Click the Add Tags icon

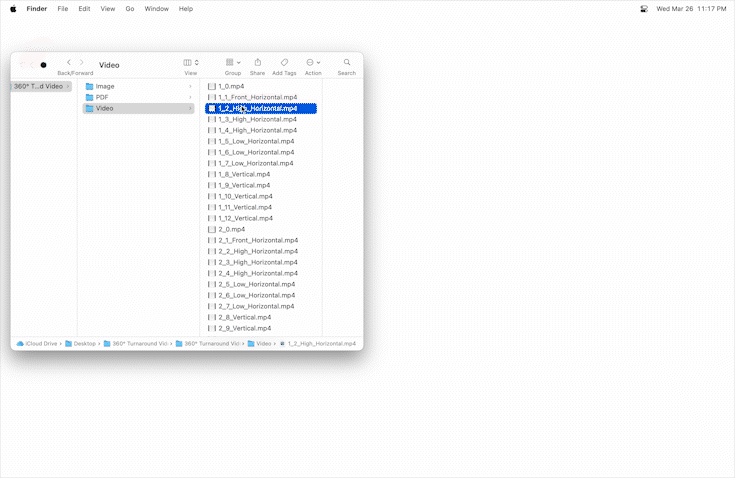click(x=284, y=62)
